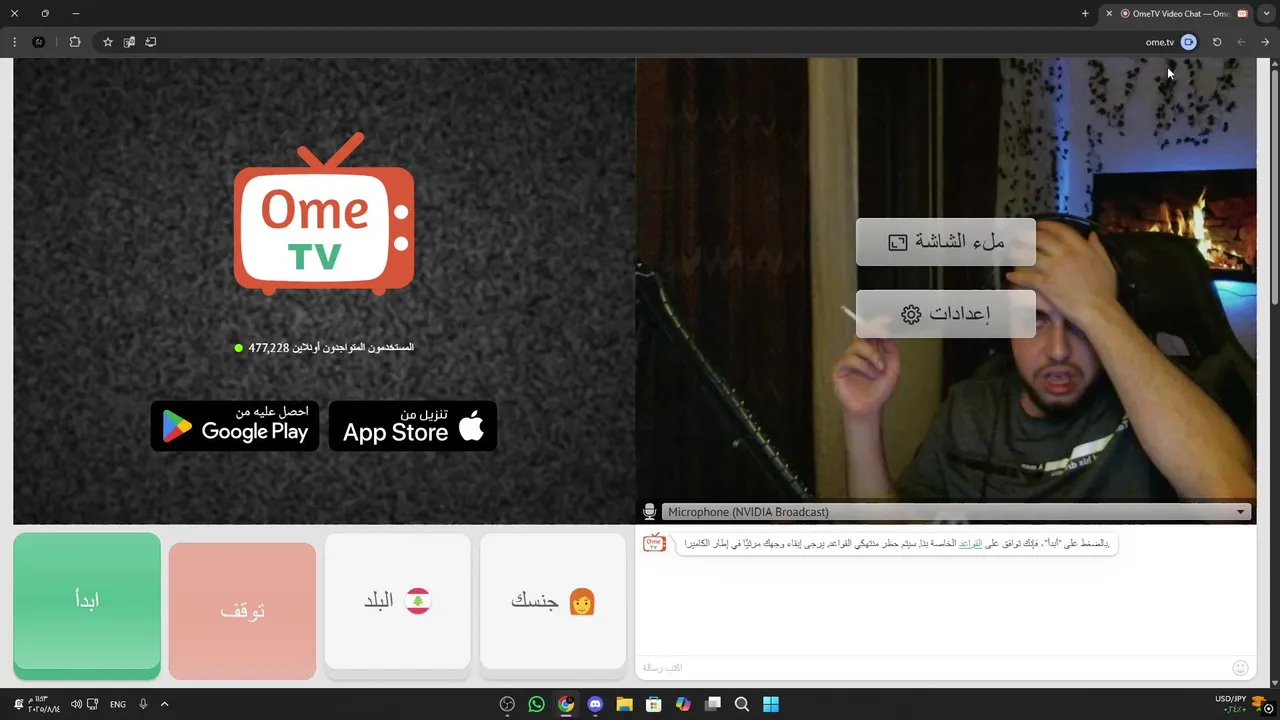This screenshot has height=720, width=1280.
Task: Bookmark this page with the star
Action: point(108,42)
